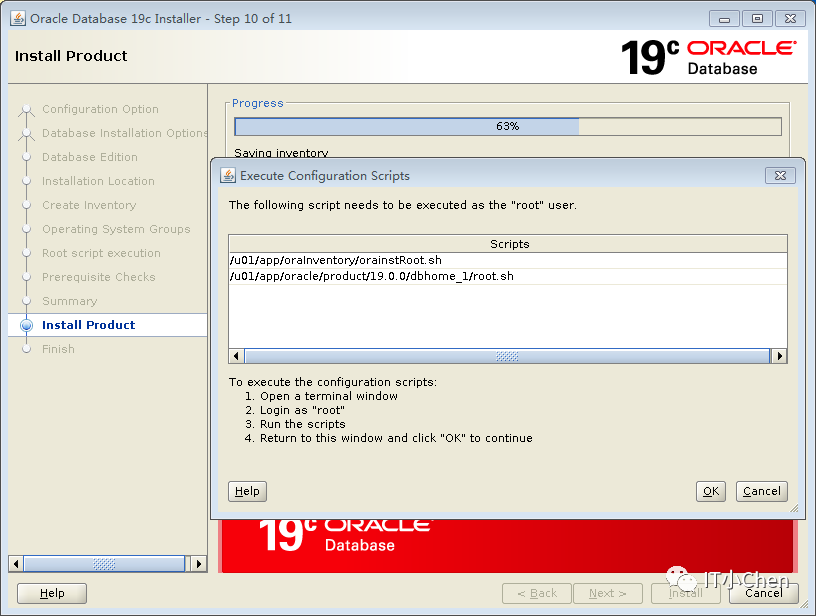Select Prerequisite Checks step
This screenshot has width=816, height=616.
pos(98,277)
